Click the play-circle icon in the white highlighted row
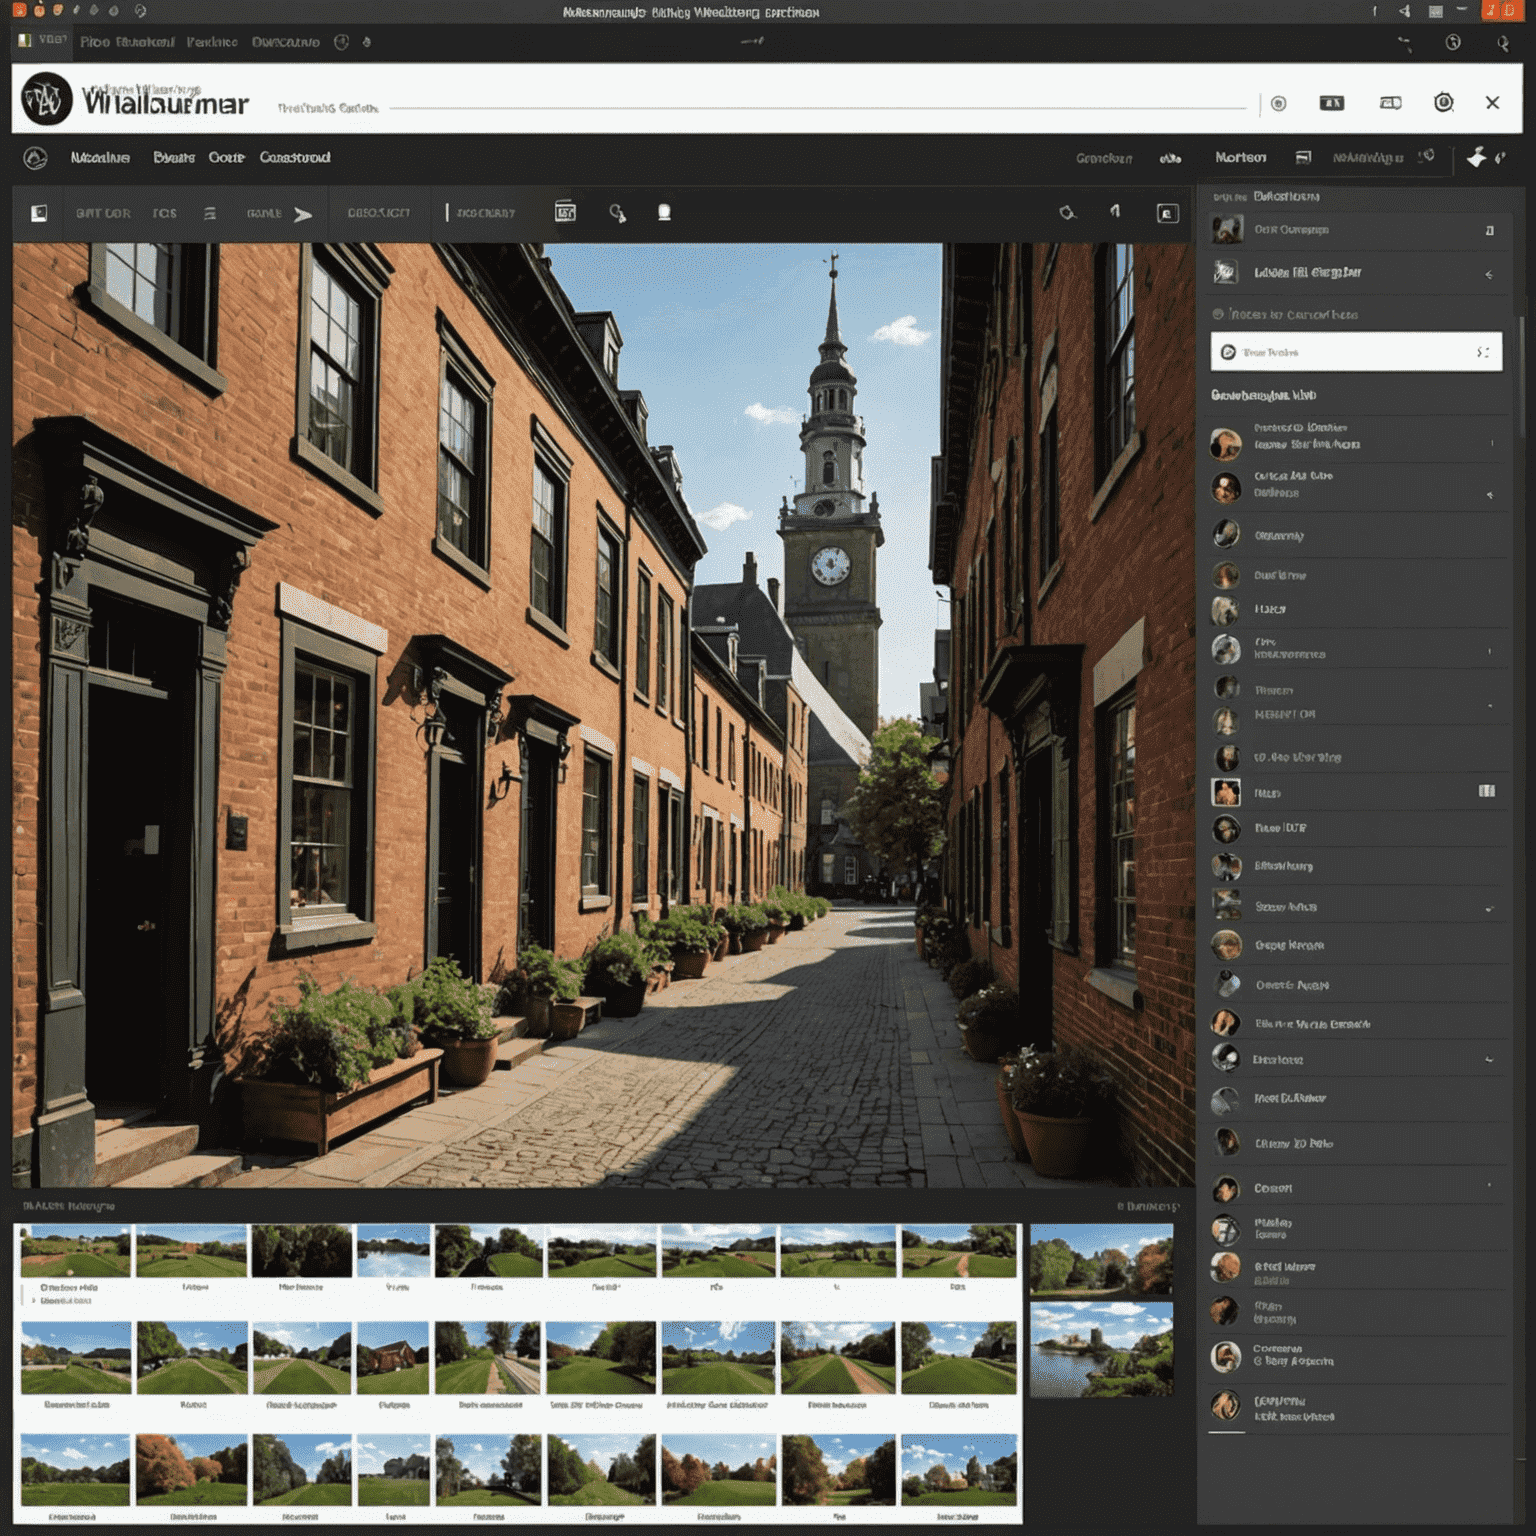This screenshot has height=1536, width=1536. [1228, 352]
